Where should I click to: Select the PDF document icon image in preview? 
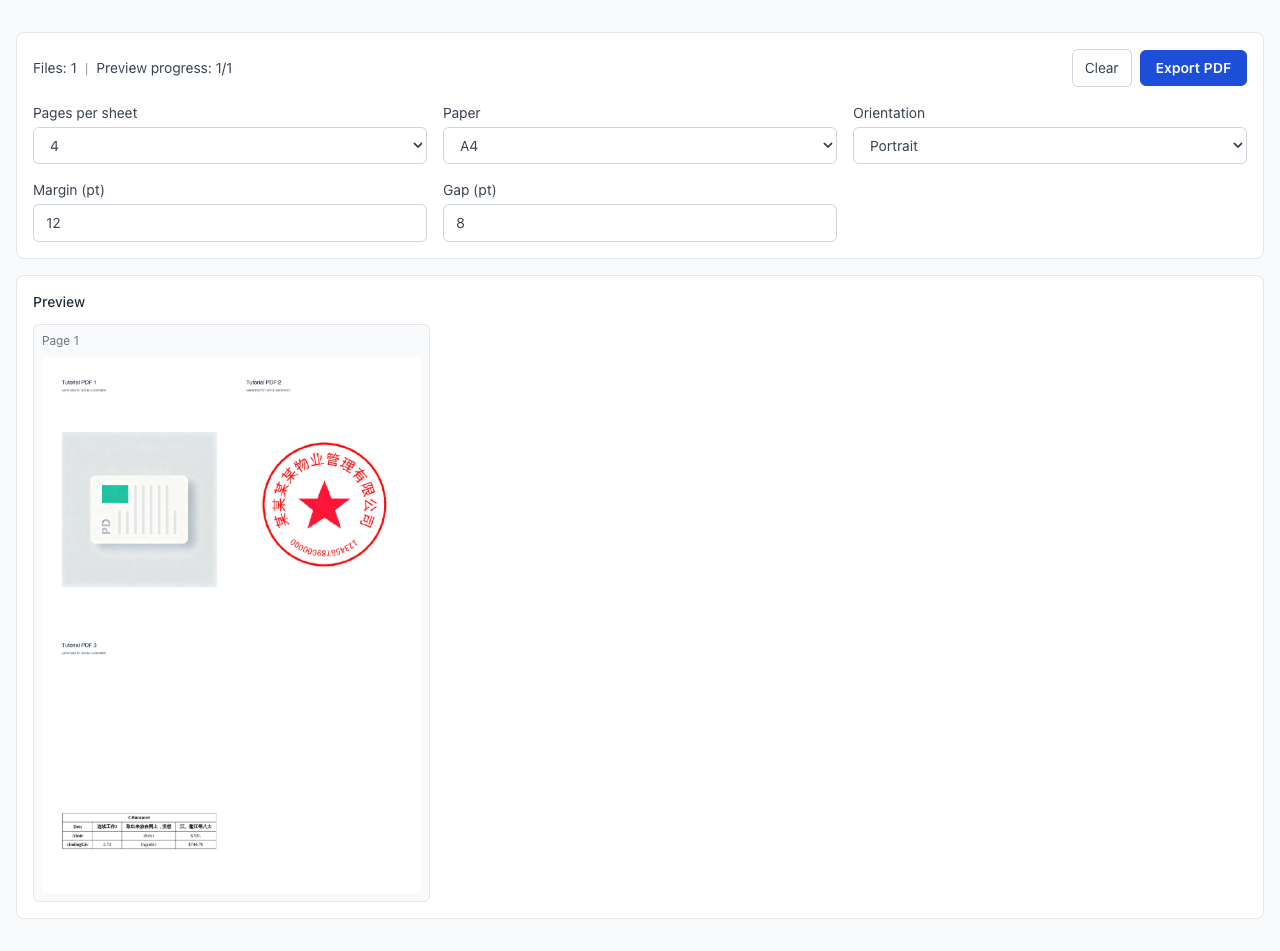pyautogui.click(x=139, y=509)
